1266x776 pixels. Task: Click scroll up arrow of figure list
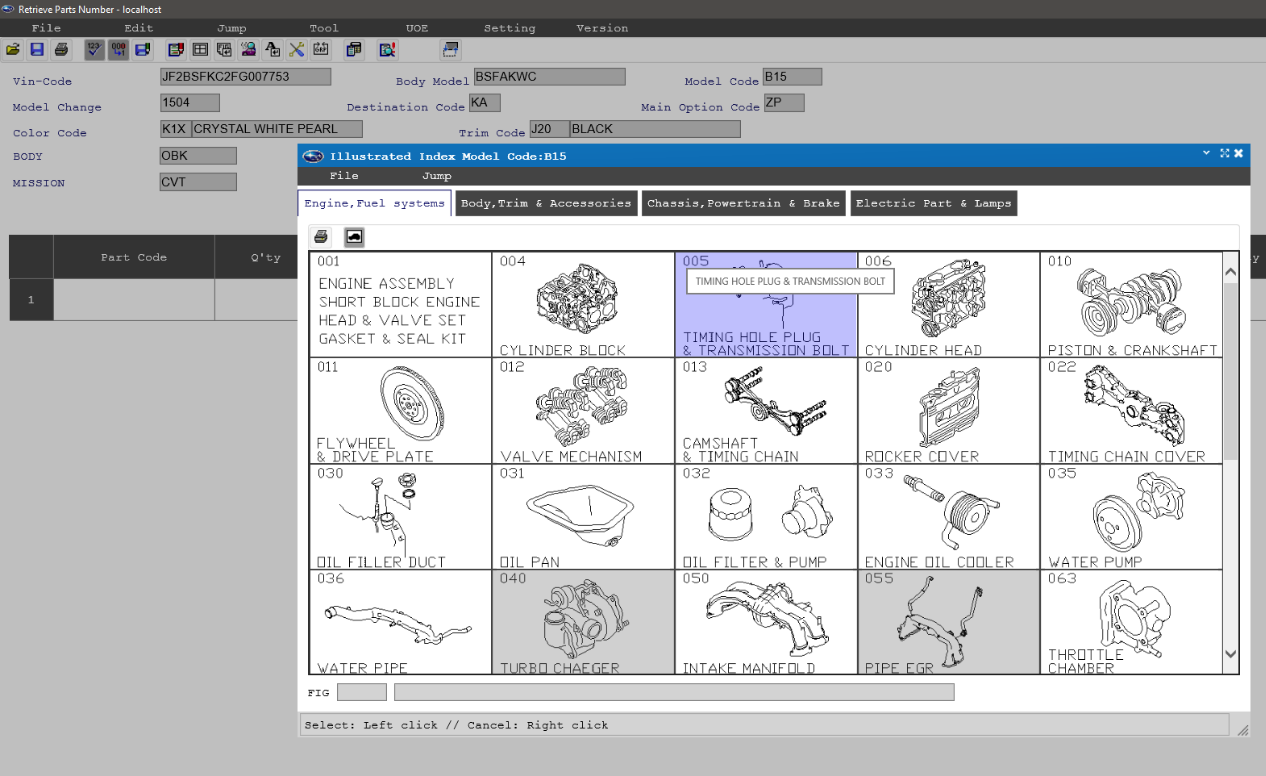tap(1231, 270)
